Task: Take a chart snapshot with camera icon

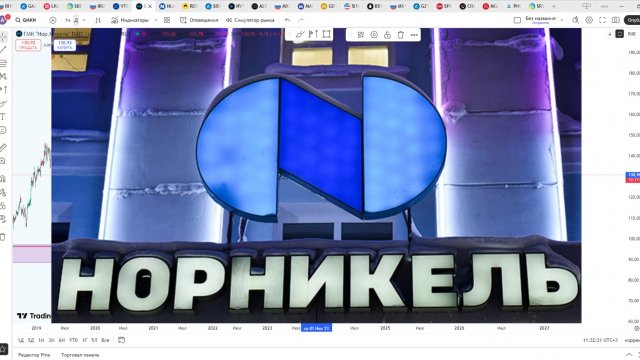Action: pyautogui.click(x=616, y=20)
